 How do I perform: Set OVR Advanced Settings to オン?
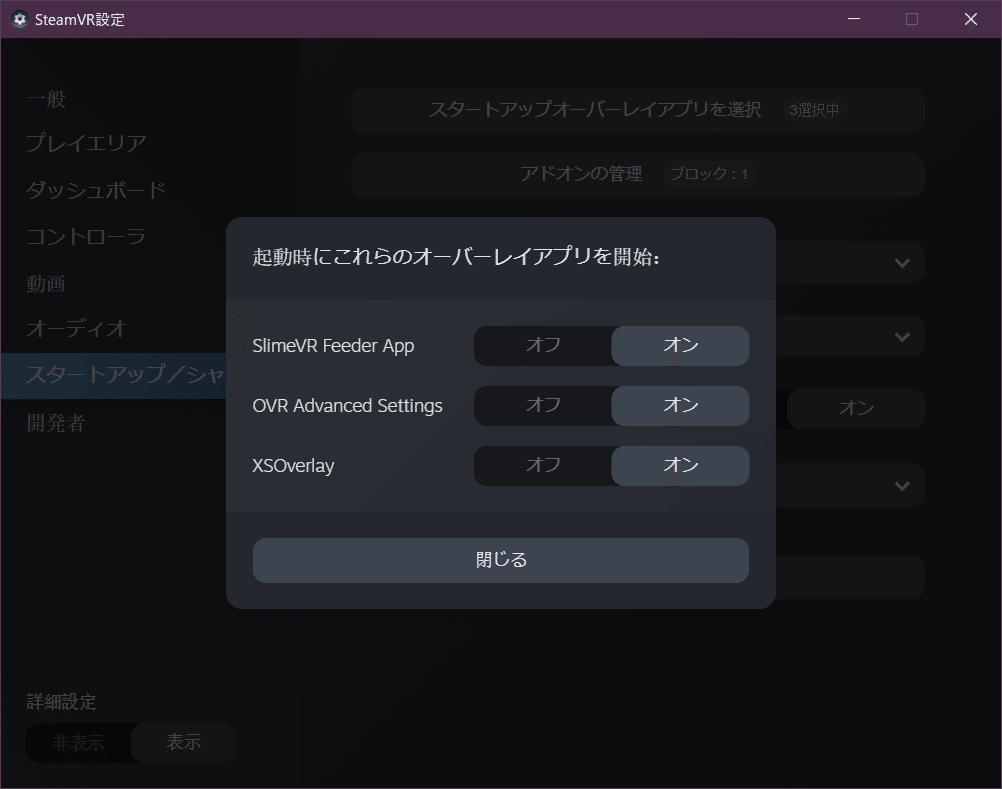pos(681,406)
